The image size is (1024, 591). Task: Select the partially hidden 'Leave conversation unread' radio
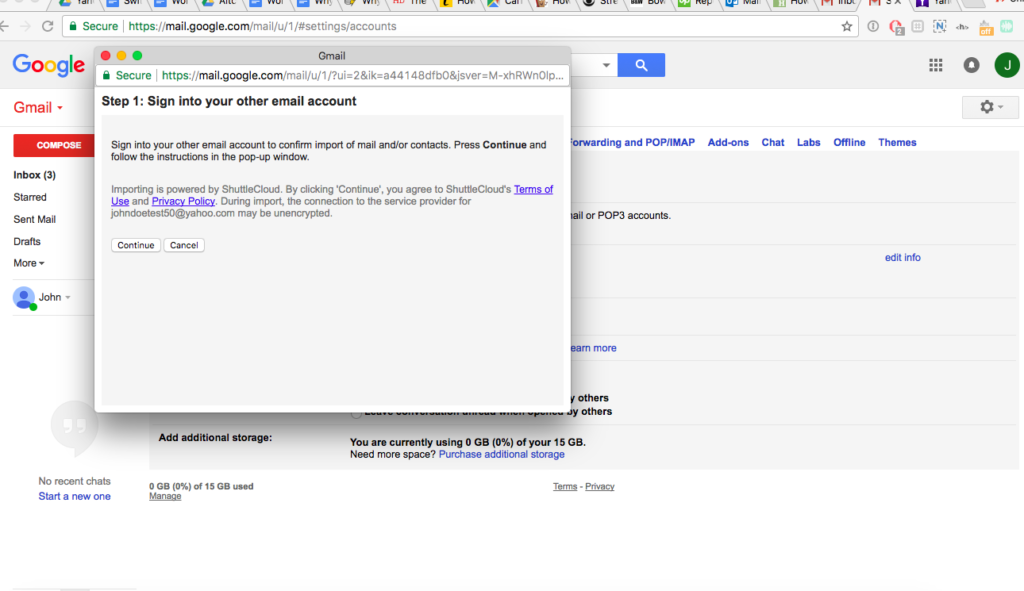click(x=356, y=412)
